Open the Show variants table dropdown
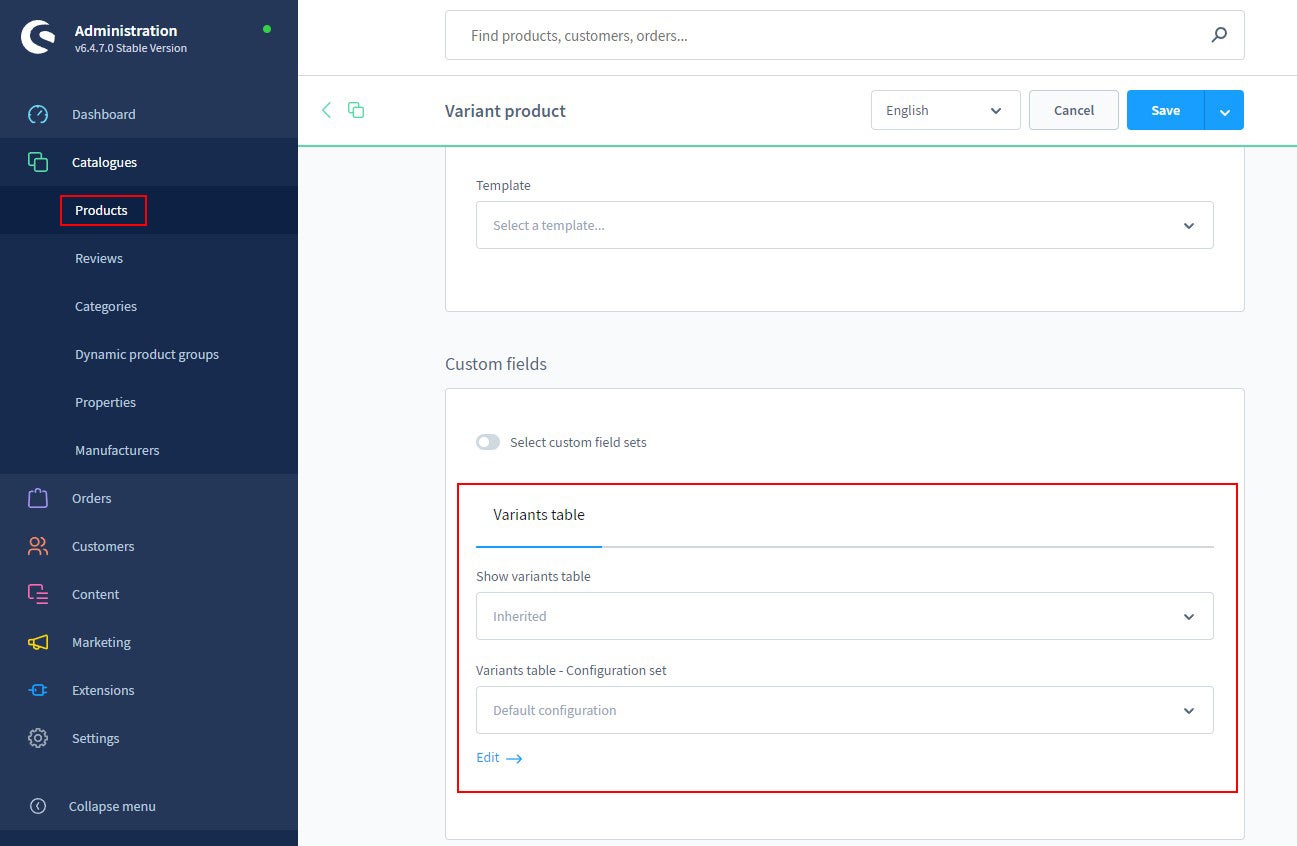This screenshot has height=846, width=1297. point(845,616)
